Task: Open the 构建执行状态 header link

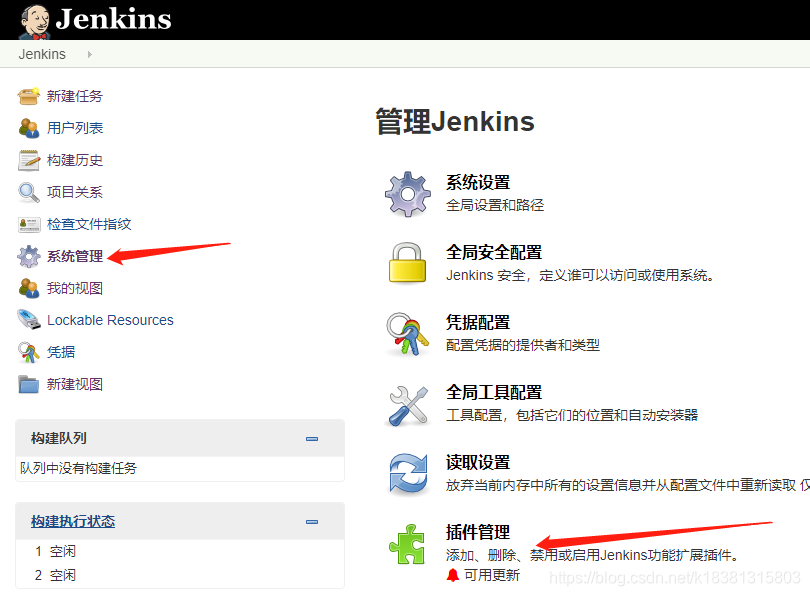Action: click(x=73, y=521)
